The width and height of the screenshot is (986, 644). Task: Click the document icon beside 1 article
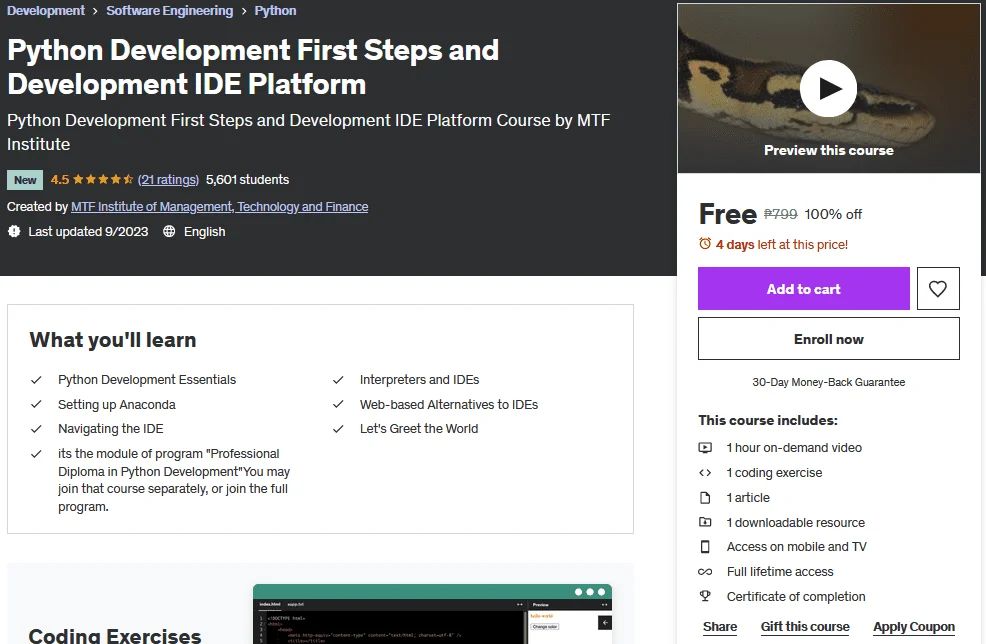705,497
